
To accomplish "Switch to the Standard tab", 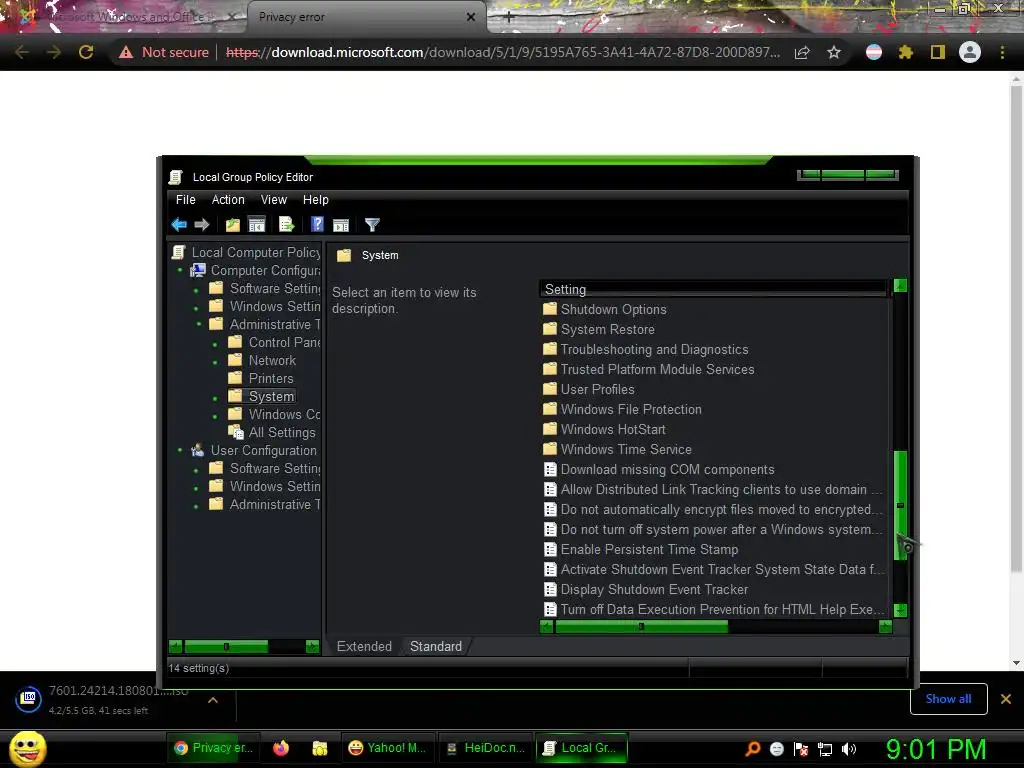I will click(x=436, y=646).
